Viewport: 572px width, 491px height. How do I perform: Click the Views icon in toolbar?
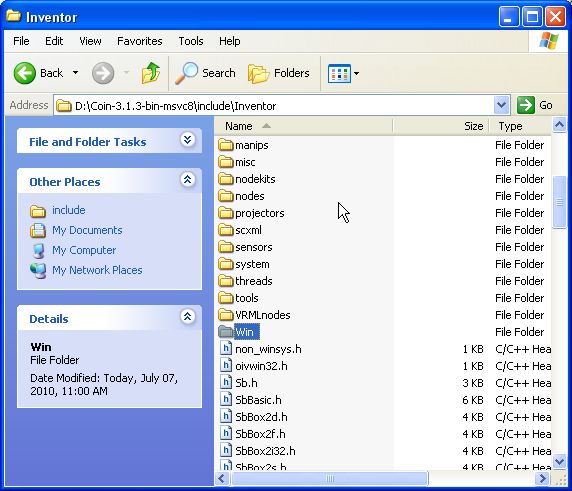click(x=339, y=73)
